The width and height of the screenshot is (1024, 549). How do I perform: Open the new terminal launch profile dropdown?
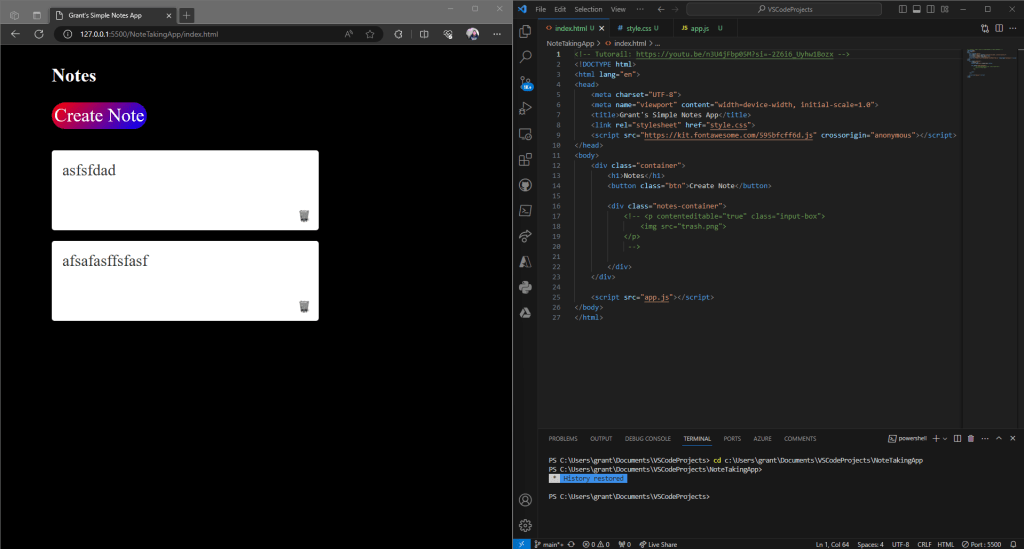(945, 438)
